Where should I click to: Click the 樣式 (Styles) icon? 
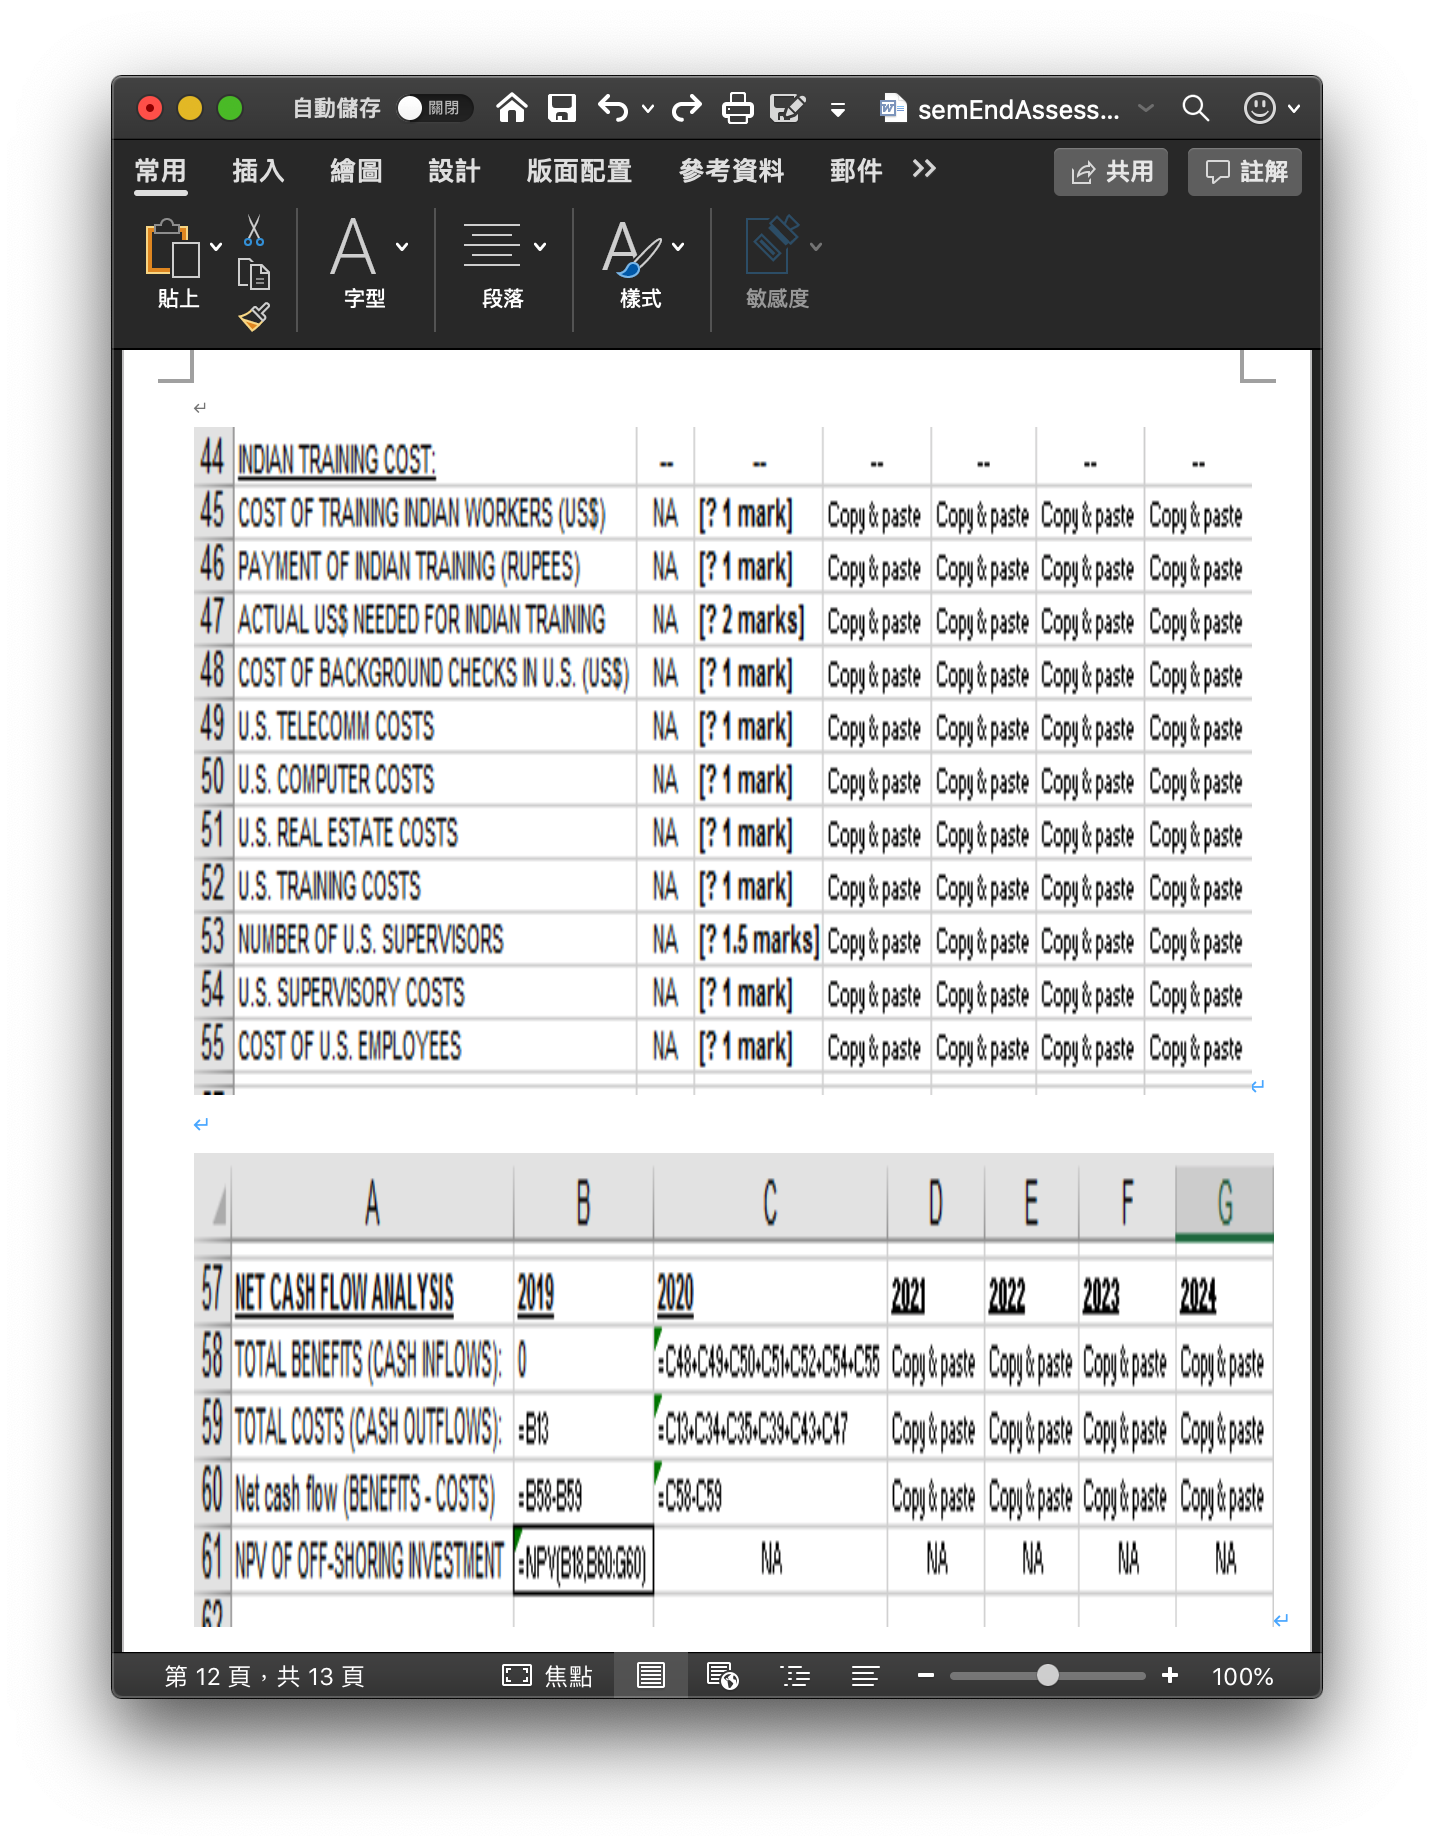(632, 248)
